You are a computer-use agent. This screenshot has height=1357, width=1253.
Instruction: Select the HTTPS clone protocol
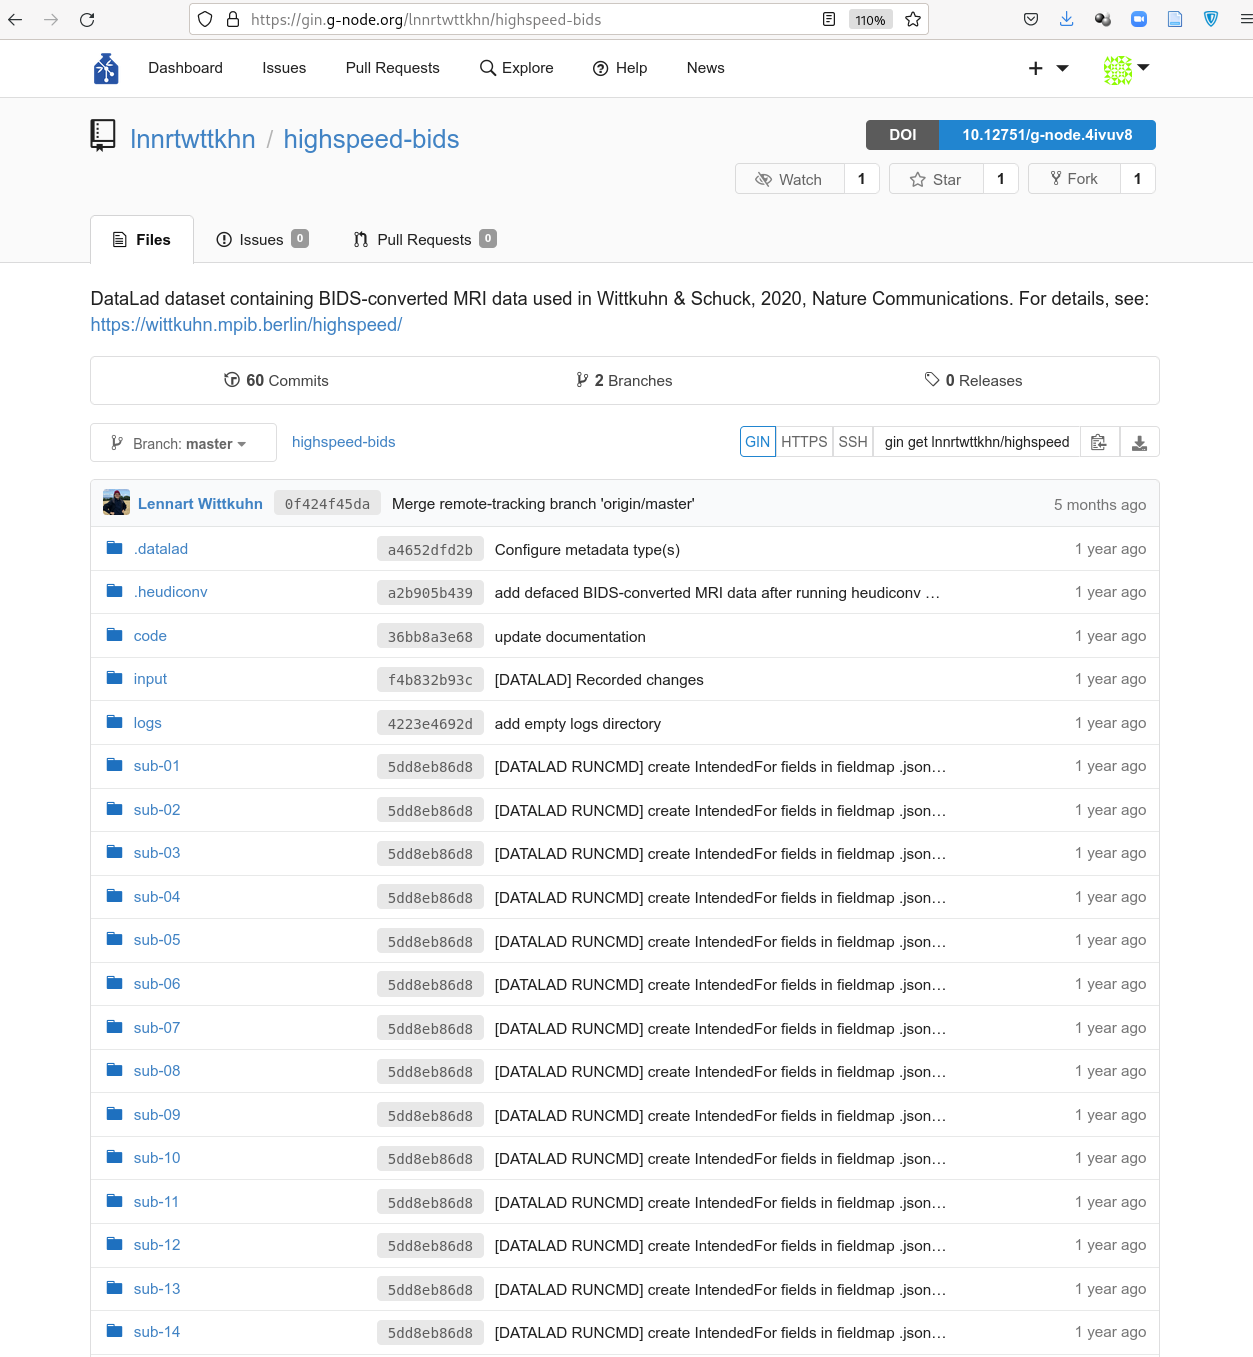coord(804,442)
